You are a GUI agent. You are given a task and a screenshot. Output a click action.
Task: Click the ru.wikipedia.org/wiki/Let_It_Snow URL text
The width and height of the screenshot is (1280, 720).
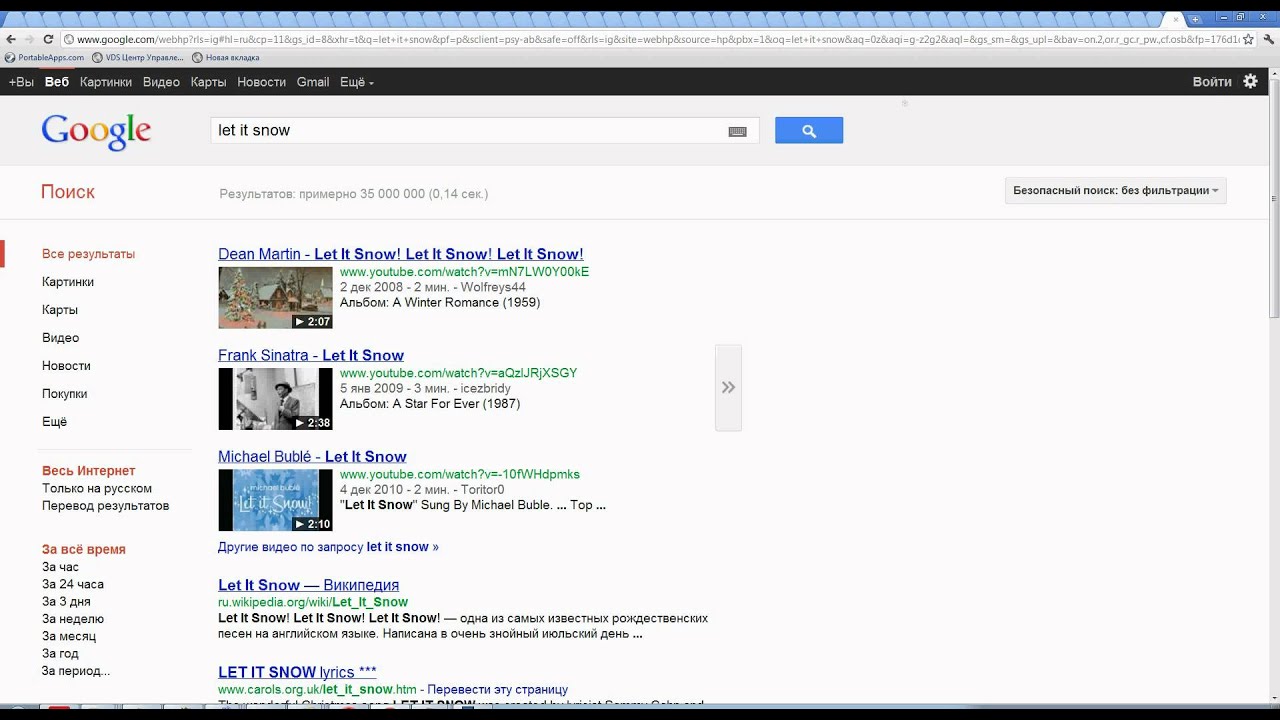(313, 602)
